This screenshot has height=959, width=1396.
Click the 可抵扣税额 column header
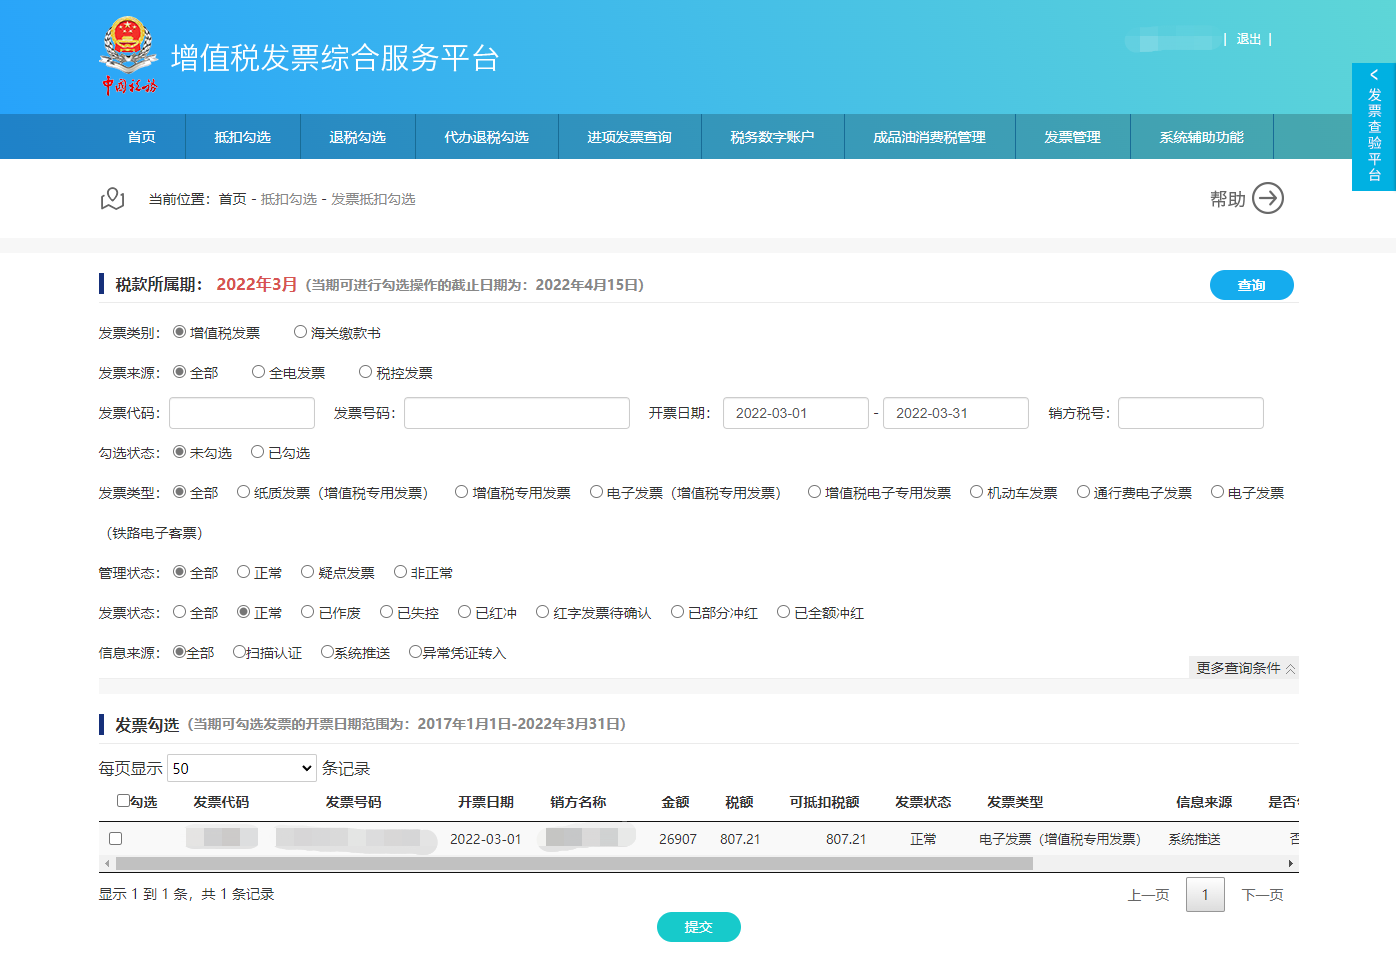(825, 802)
